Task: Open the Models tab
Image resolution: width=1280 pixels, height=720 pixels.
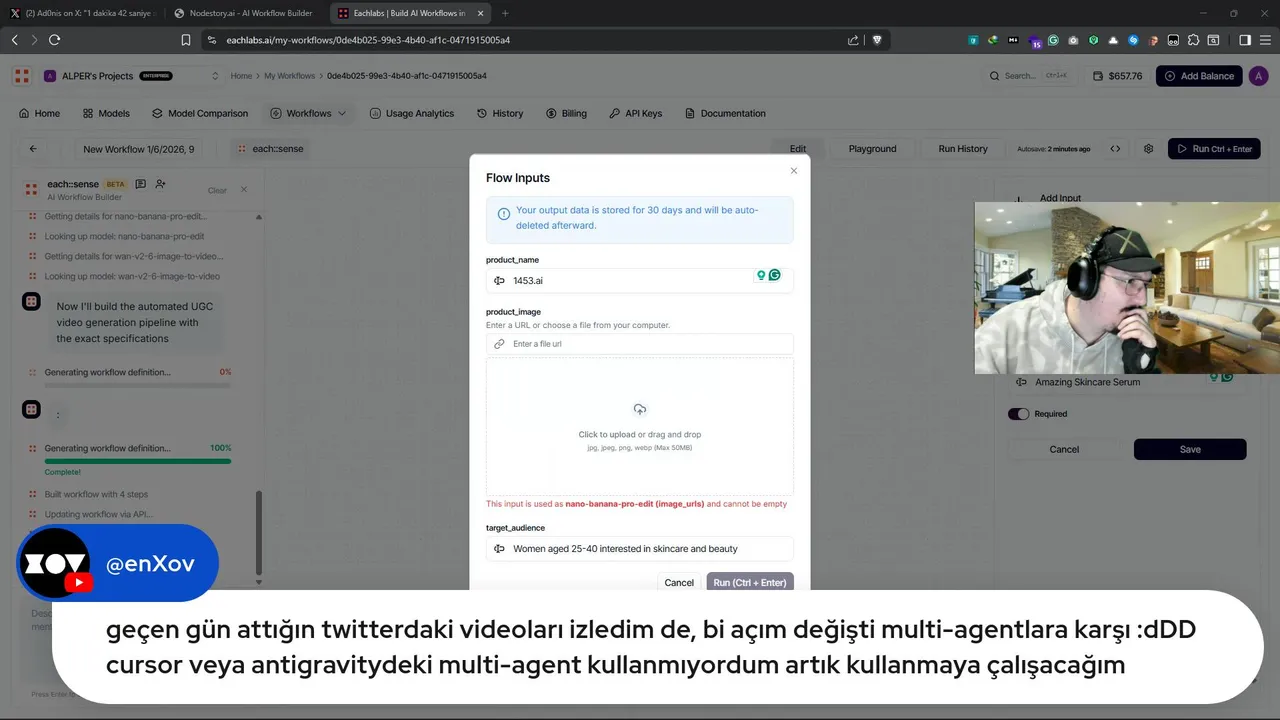Action: pos(106,113)
